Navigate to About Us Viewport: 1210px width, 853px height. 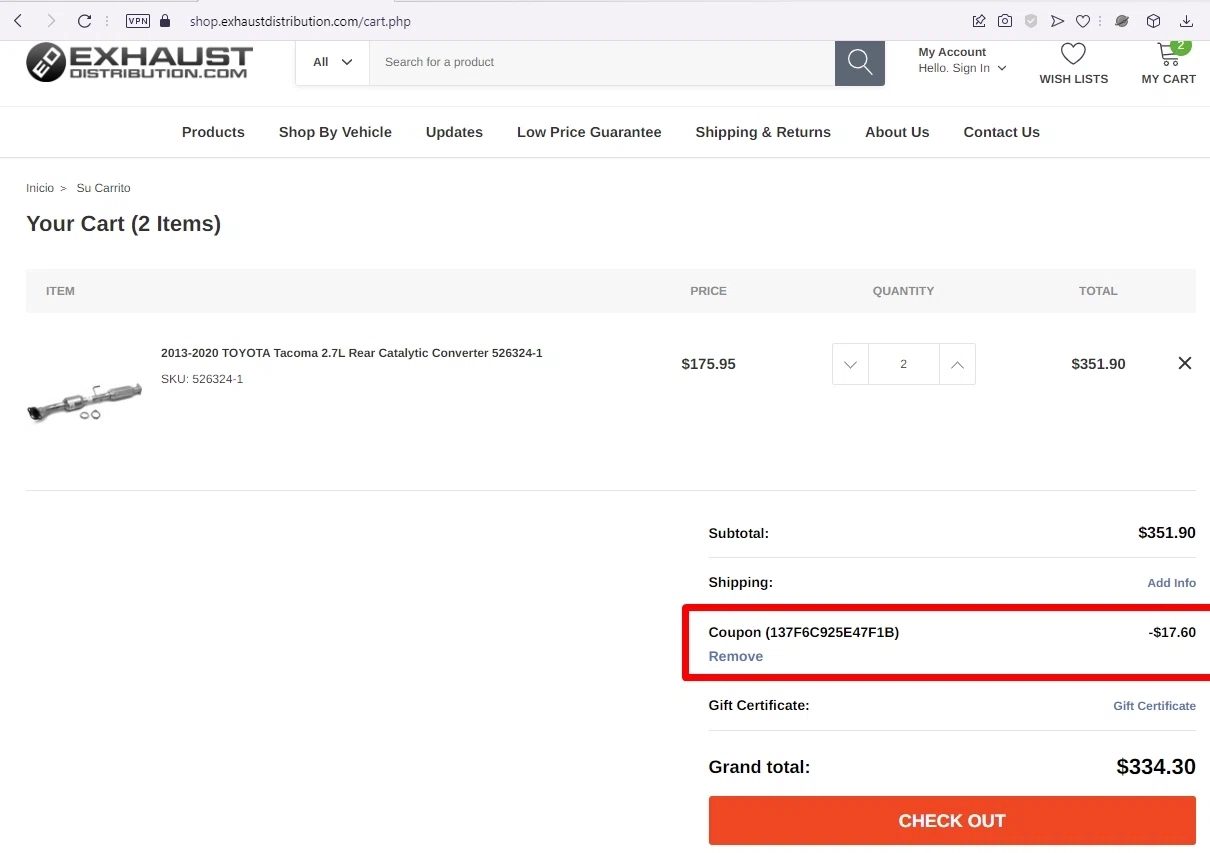click(x=897, y=132)
